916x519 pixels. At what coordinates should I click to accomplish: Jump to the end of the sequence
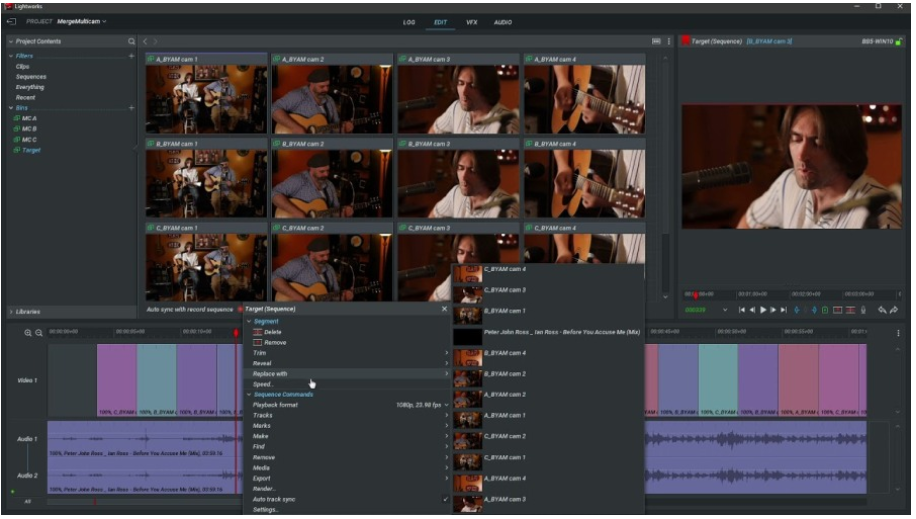tap(784, 310)
